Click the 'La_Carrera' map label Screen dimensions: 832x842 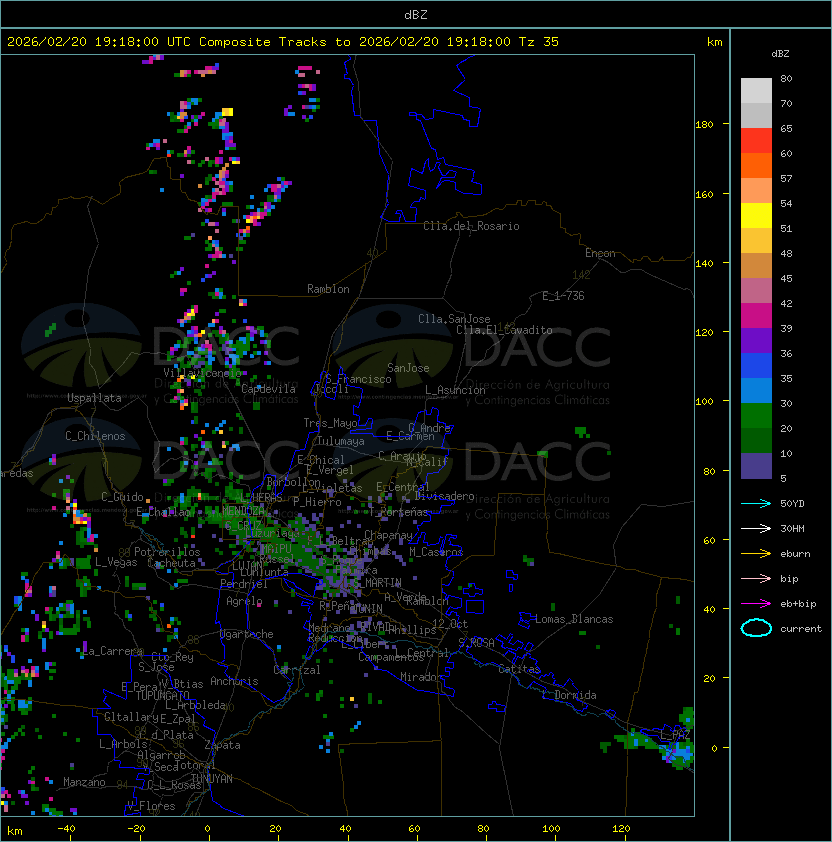pyautogui.click(x=113, y=651)
